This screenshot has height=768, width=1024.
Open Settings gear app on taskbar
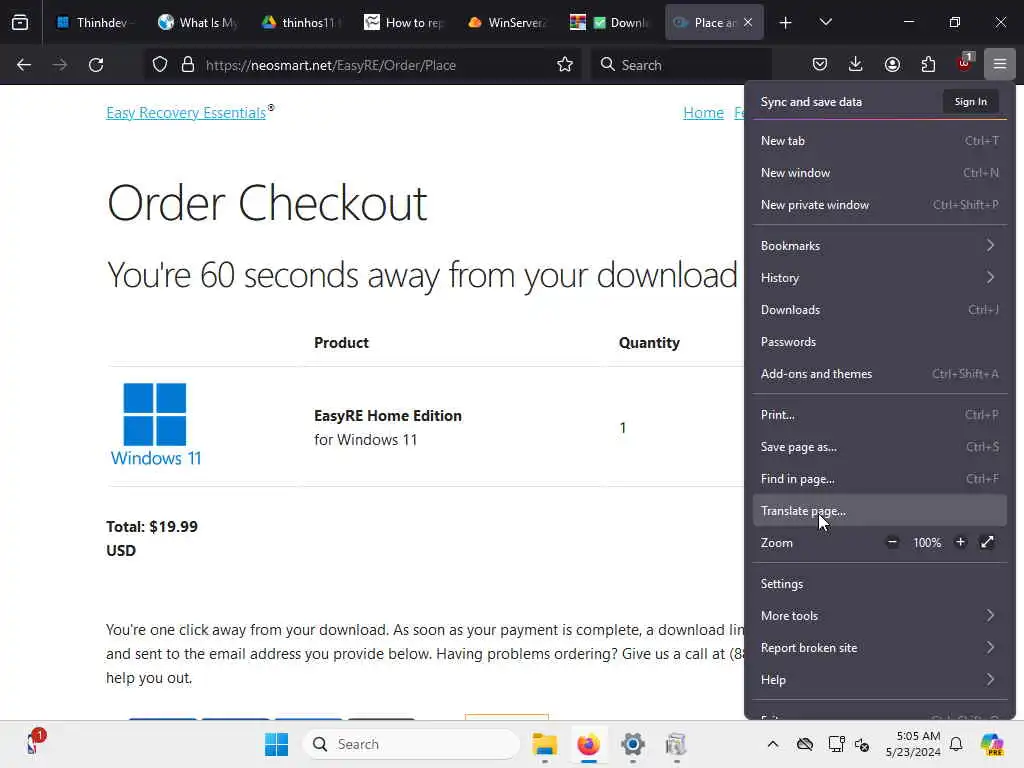[x=632, y=744]
